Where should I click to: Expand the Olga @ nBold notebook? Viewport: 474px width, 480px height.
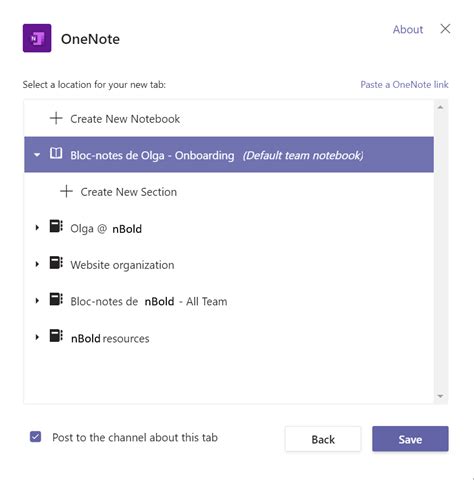37,228
